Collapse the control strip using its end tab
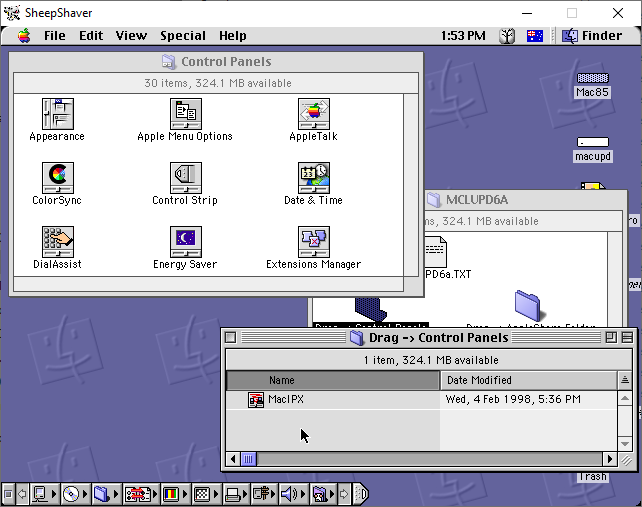Image resolution: width=642 pixels, height=507 pixels. pos(360,494)
